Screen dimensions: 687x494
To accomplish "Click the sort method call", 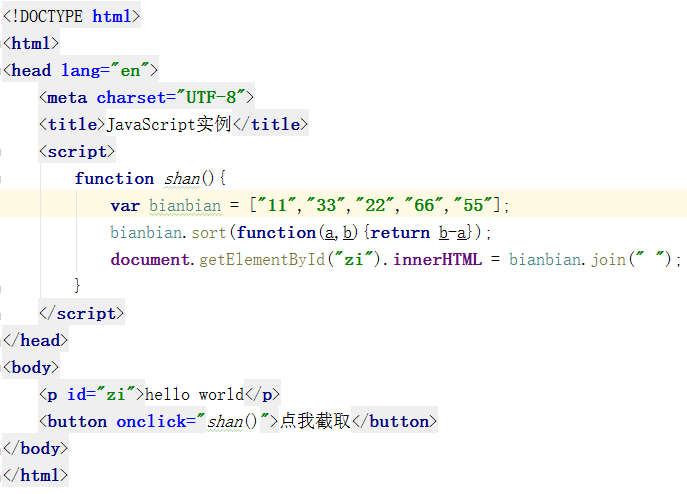I will (x=210, y=233).
